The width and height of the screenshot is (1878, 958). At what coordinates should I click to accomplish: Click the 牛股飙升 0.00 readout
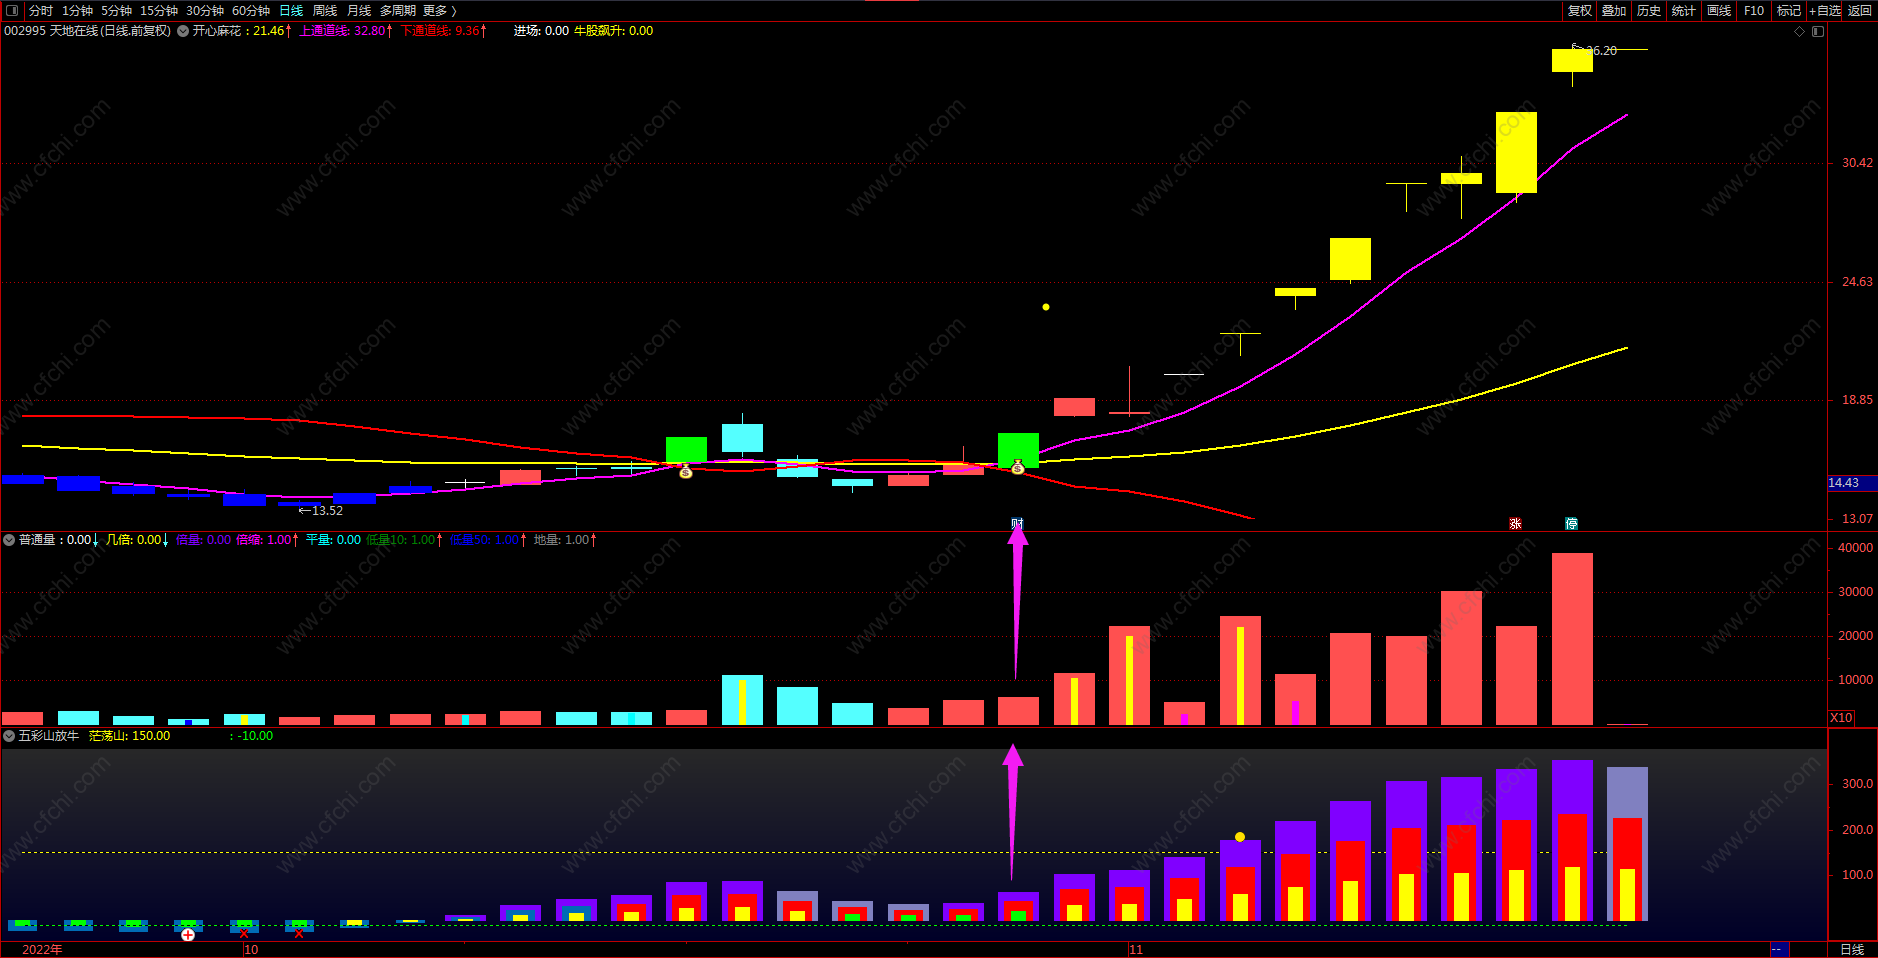tap(613, 31)
